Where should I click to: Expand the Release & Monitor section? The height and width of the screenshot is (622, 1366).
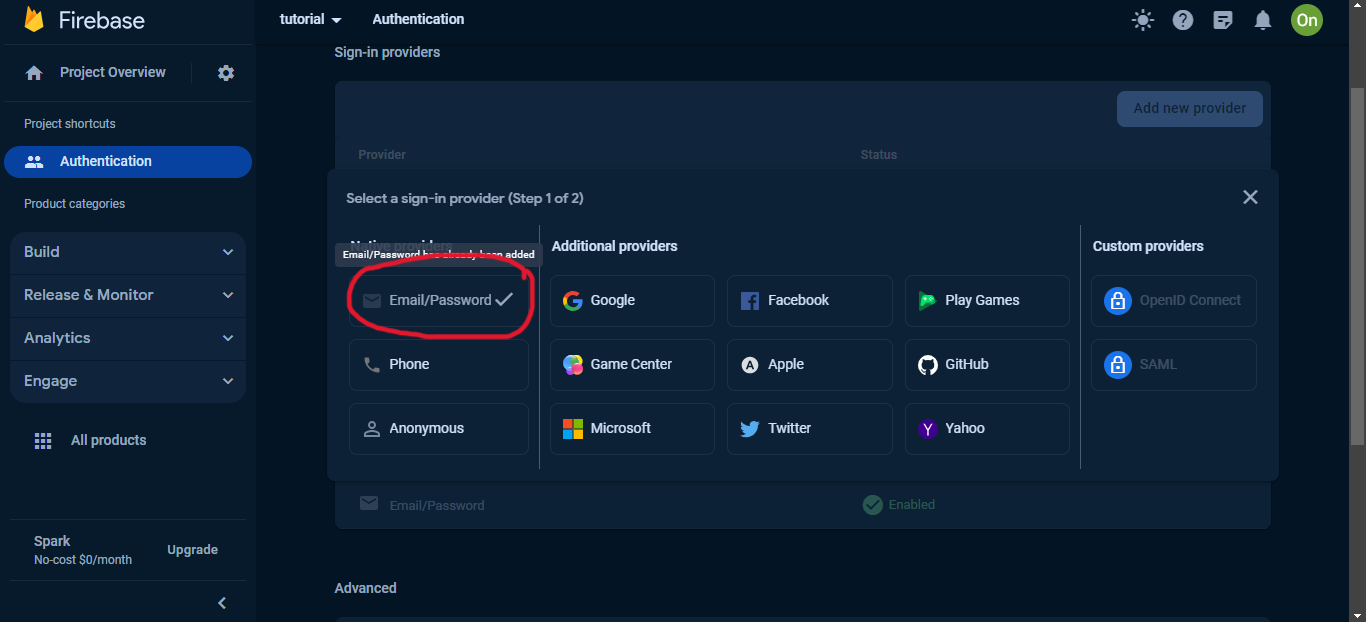point(128,295)
